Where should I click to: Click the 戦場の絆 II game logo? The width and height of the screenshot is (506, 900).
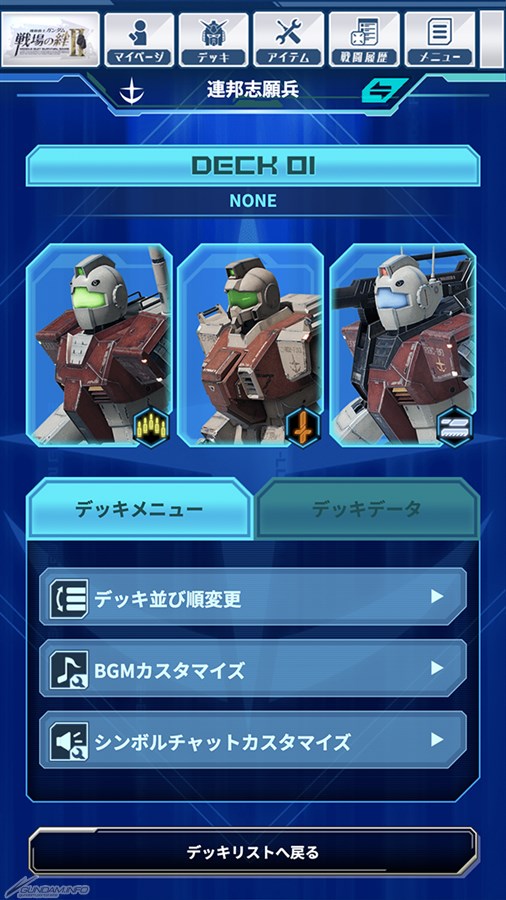50,40
